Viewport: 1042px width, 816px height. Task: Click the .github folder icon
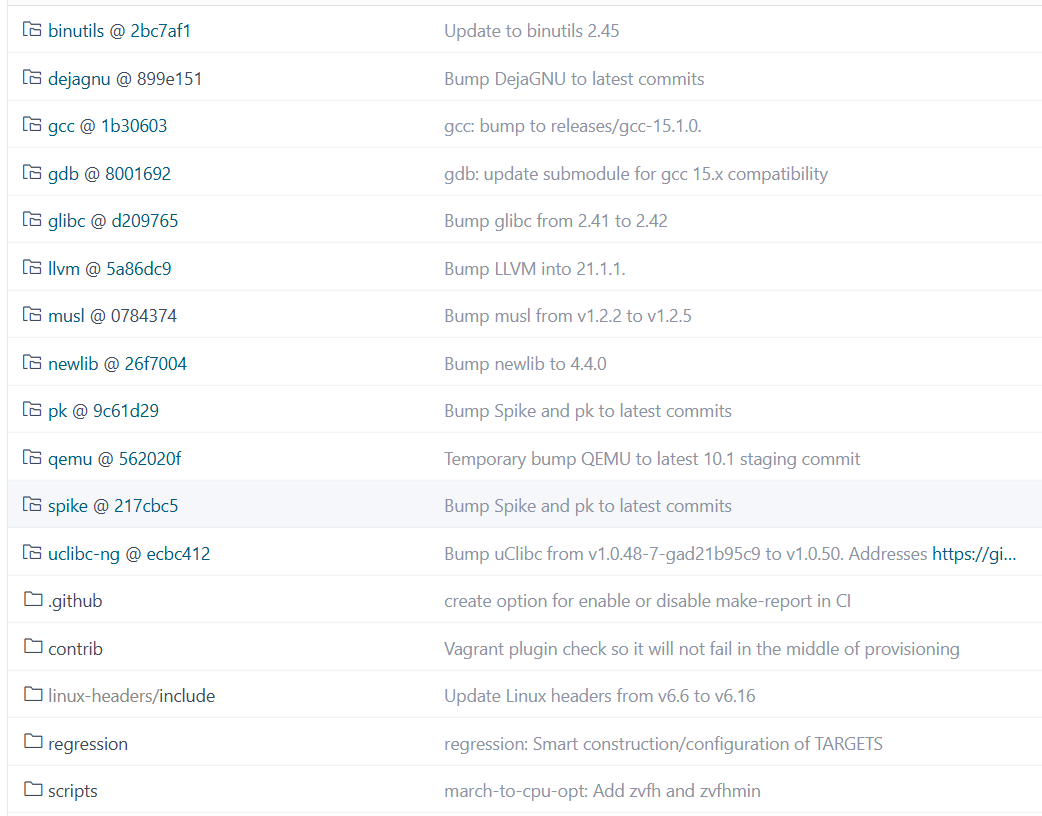click(x=33, y=599)
